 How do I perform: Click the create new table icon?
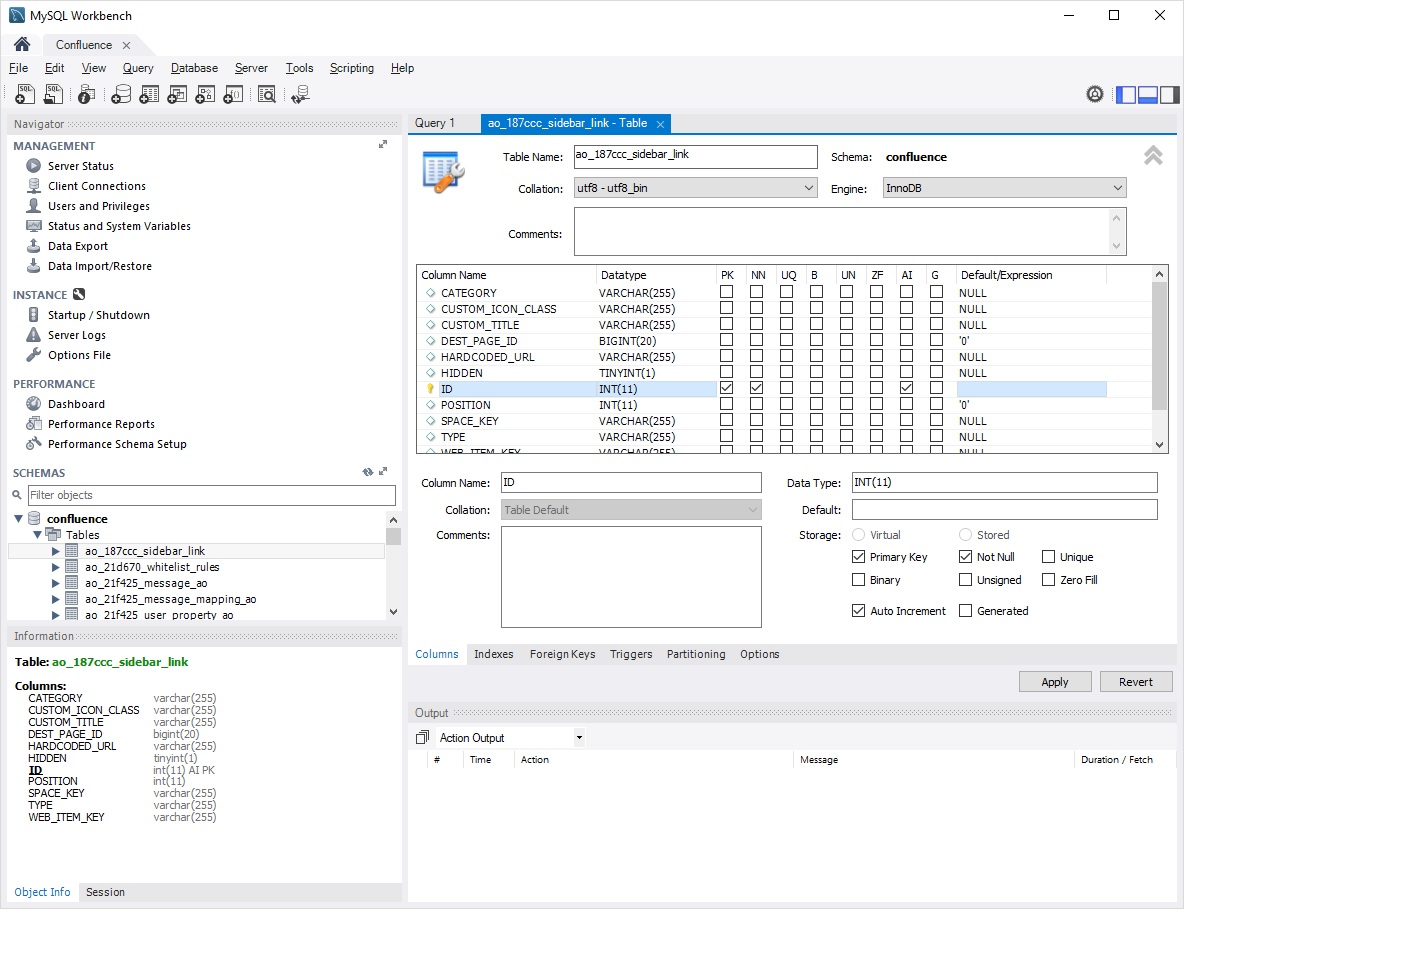(149, 94)
